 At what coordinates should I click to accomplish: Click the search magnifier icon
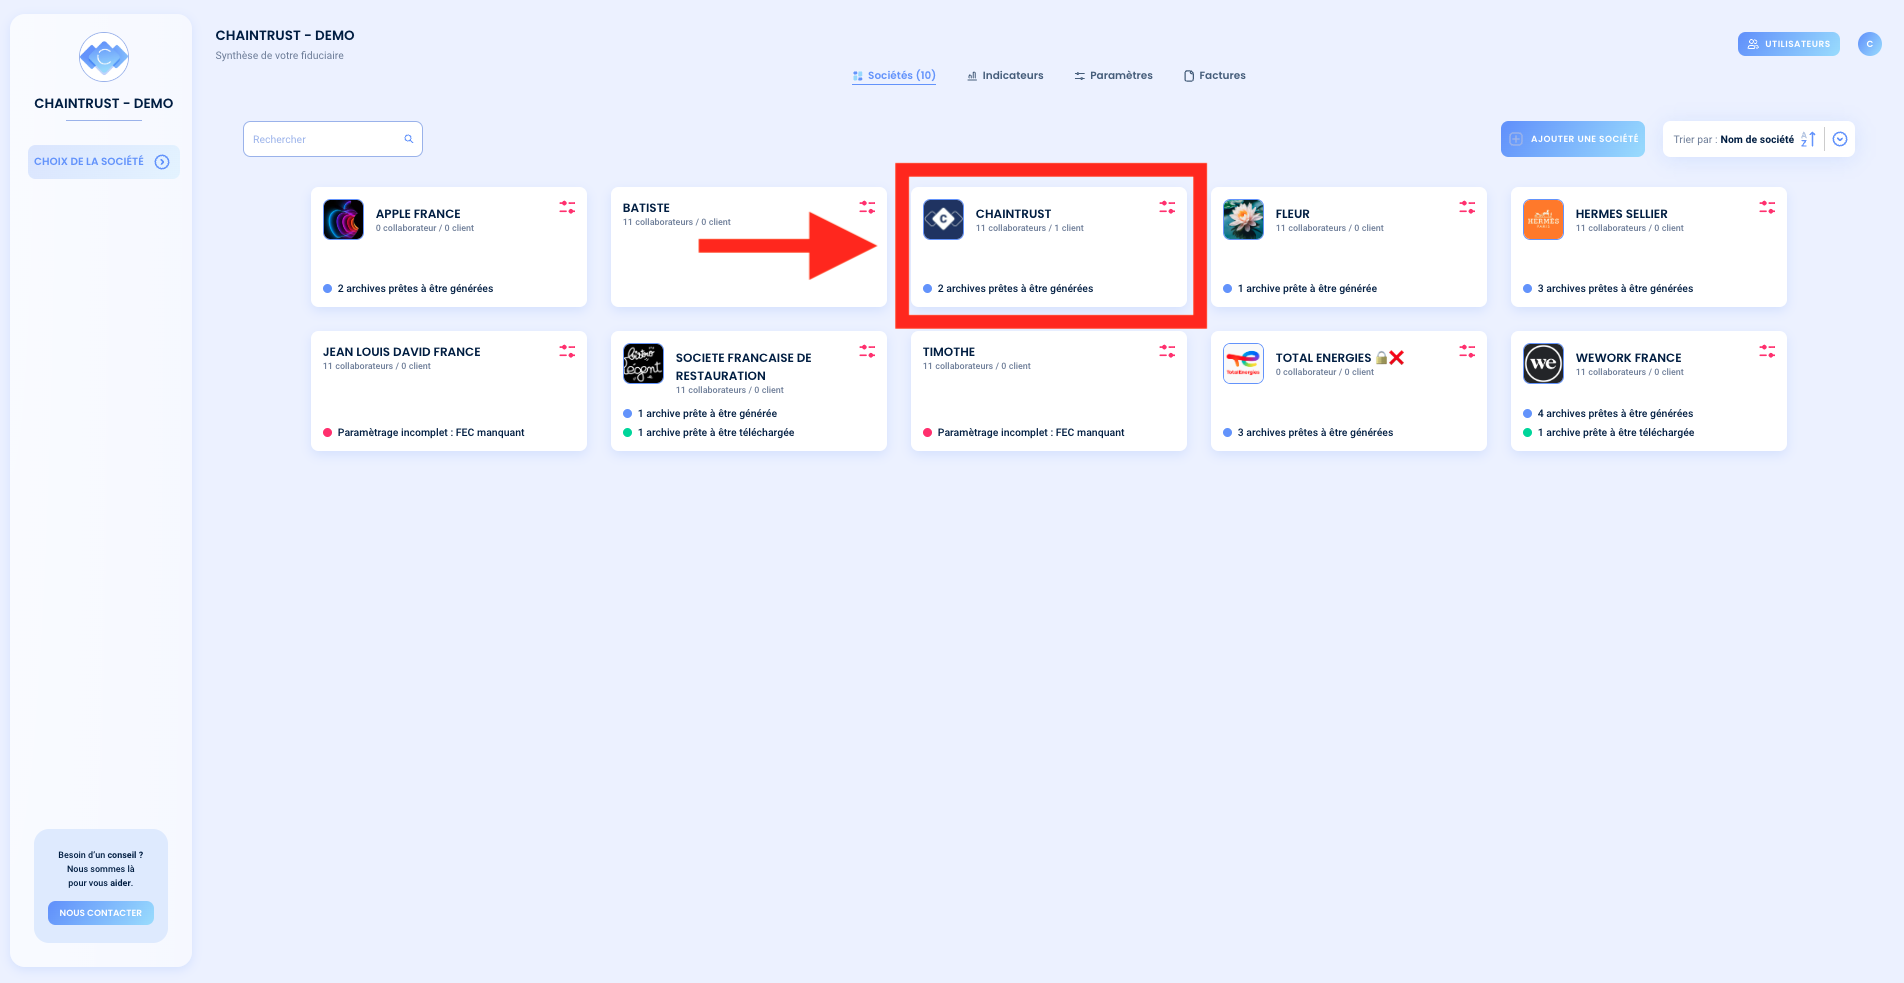click(408, 139)
